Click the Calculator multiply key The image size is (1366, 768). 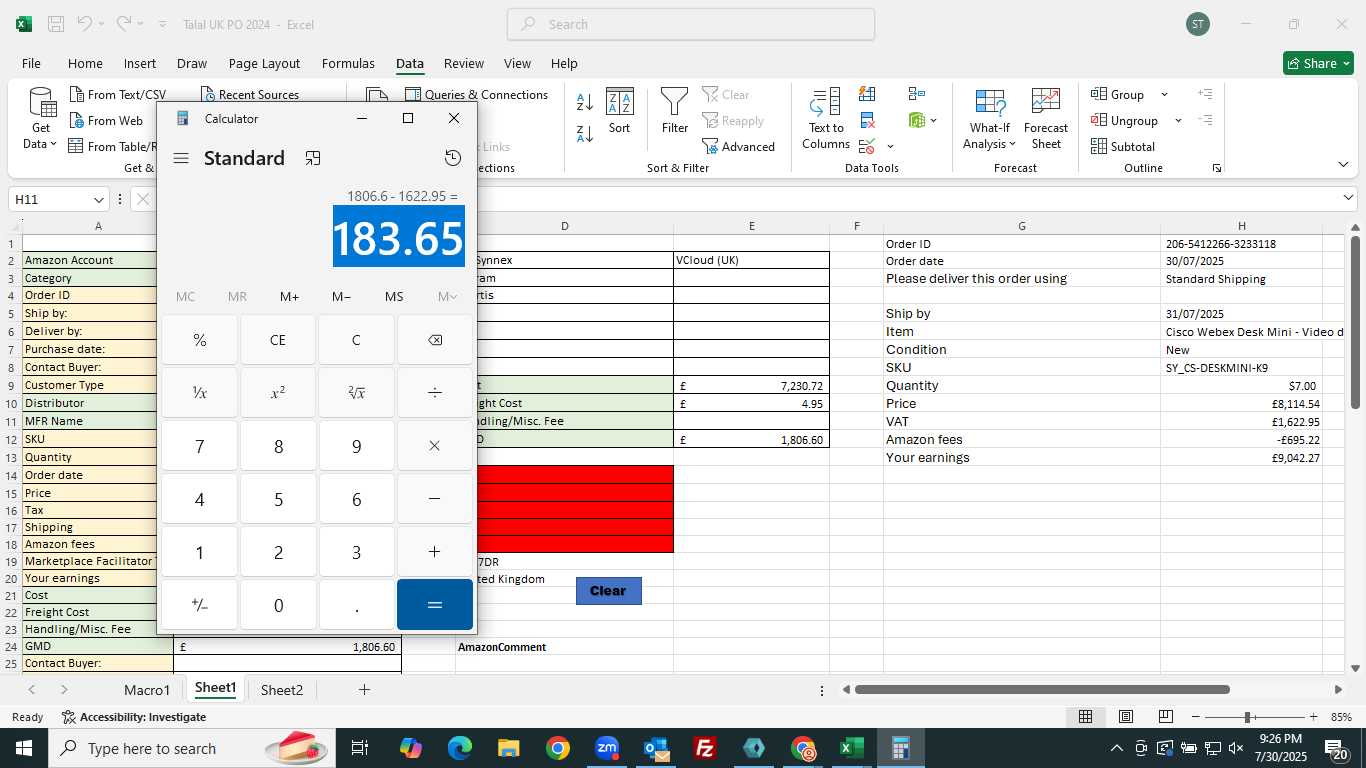pos(435,446)
